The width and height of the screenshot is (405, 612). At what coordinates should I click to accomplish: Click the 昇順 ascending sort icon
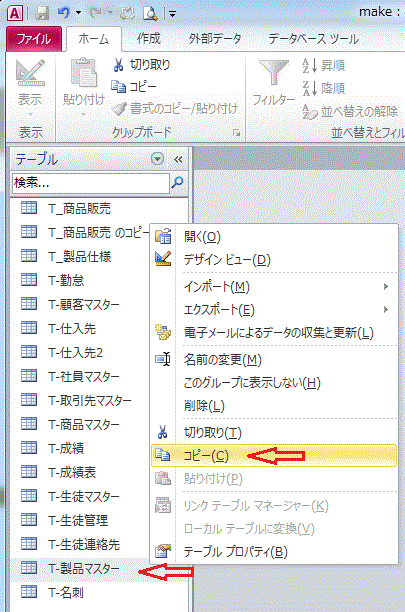(x=309, y=66)
